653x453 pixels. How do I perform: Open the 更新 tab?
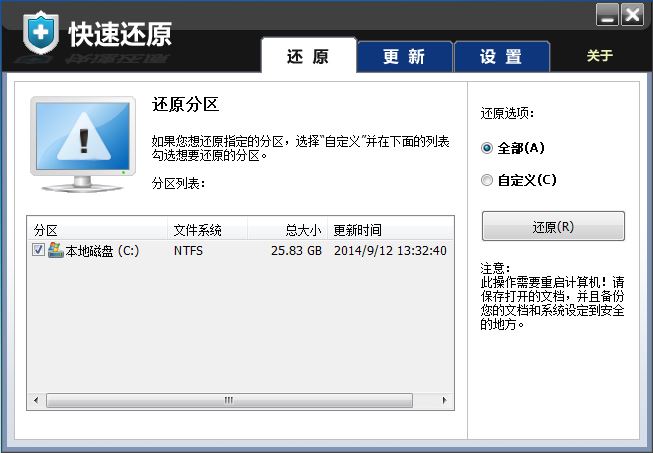point(404,57)
